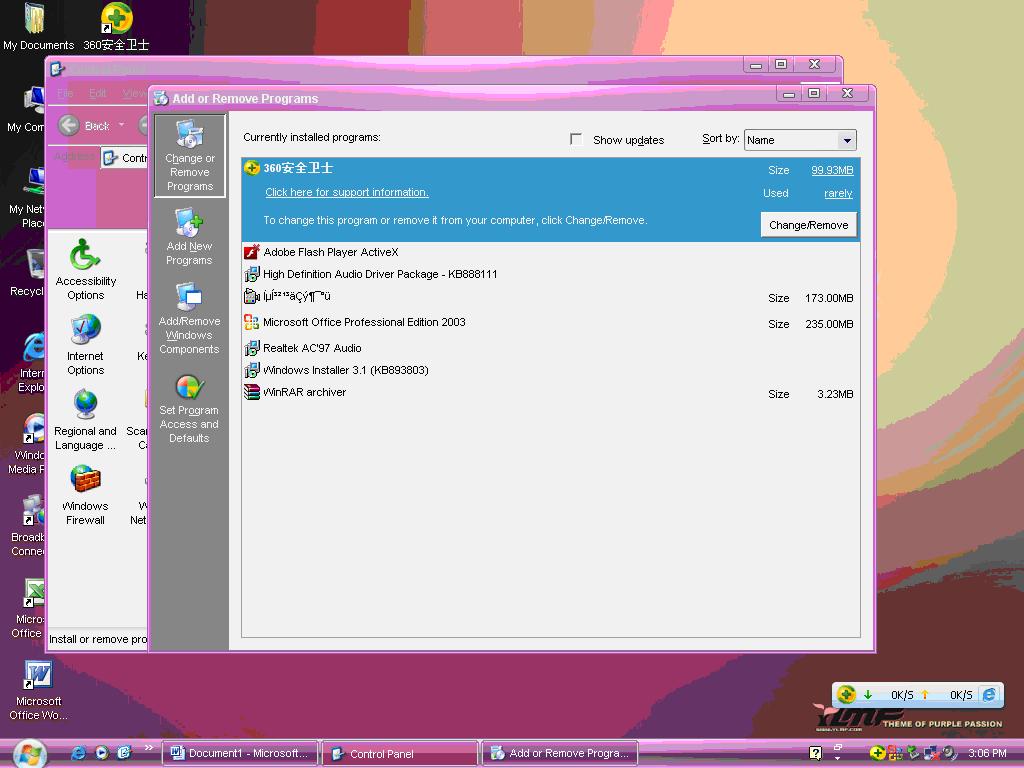
Task: Click Adobe Flash Player ActiveX icon
Action: (251, 252)
